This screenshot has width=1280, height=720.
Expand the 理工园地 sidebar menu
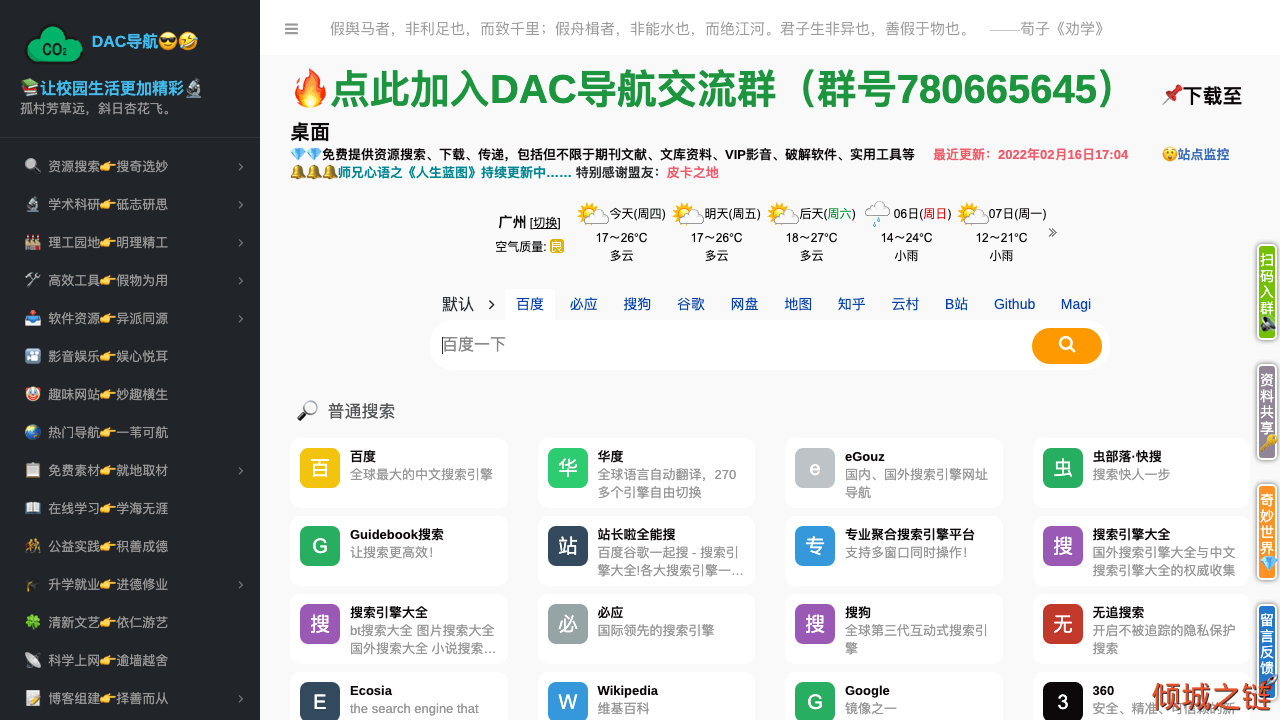point(130,242)
